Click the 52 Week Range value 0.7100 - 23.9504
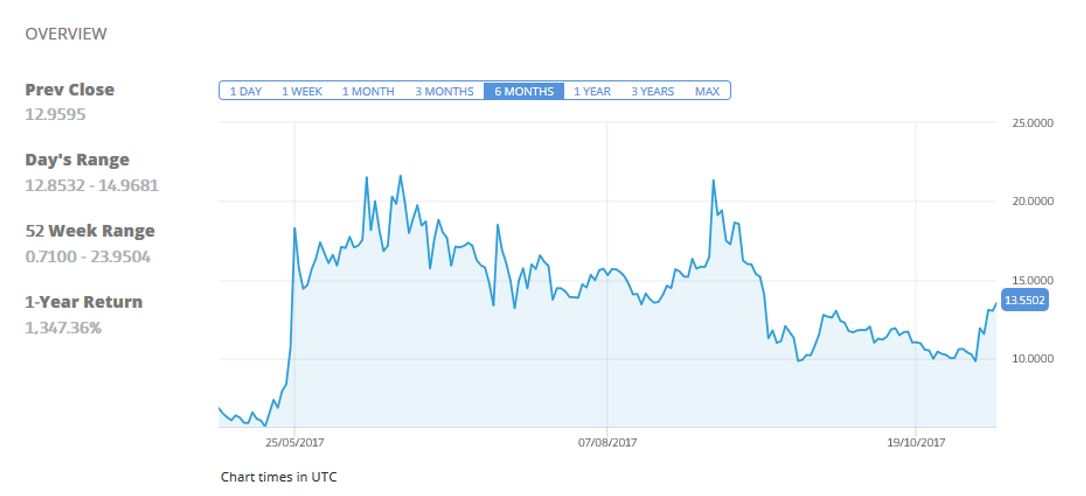This screenshot has width=1086, height=496. point(91,256)
